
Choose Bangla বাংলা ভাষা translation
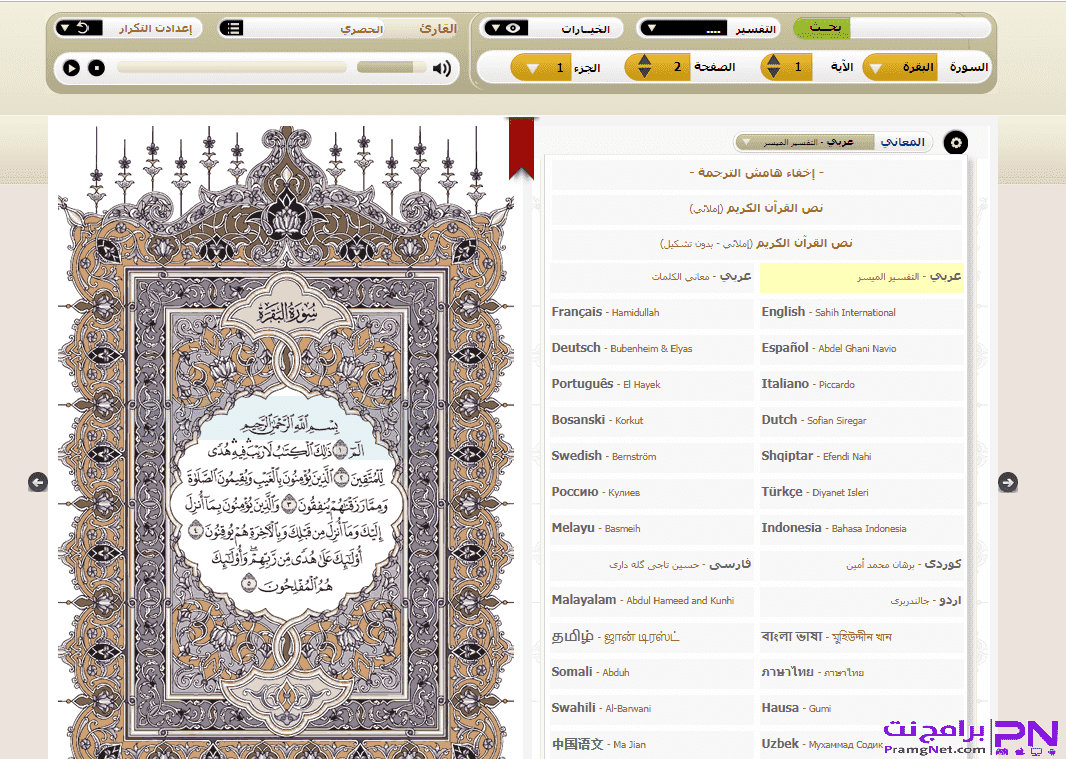[861, 637]
